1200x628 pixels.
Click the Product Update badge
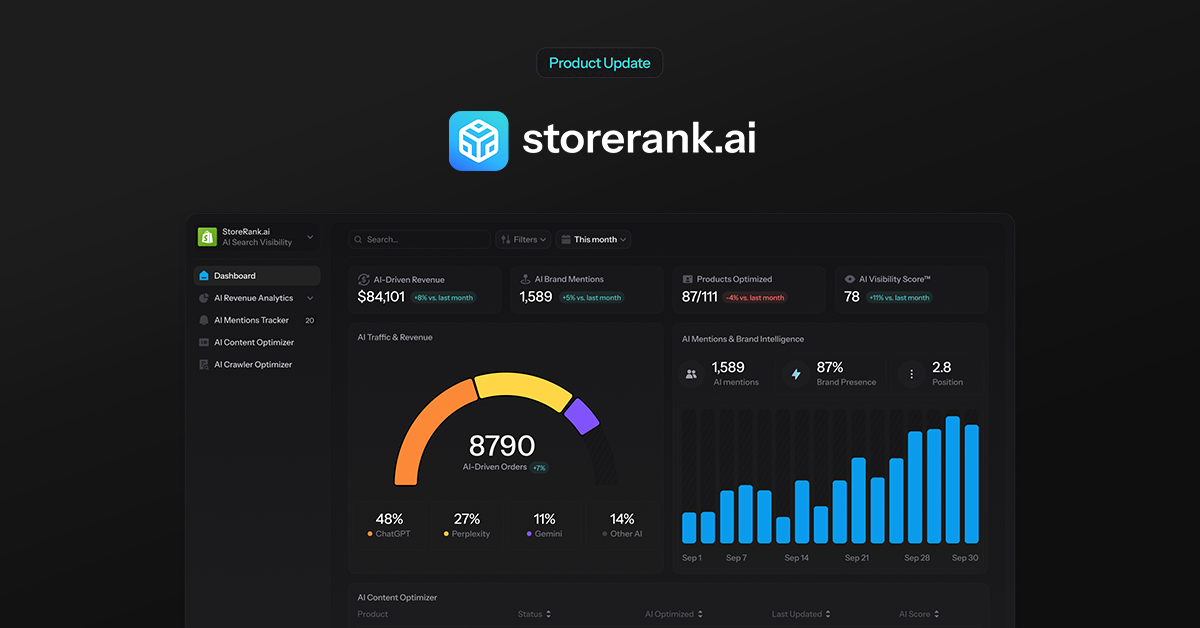[x=600, y=63]
